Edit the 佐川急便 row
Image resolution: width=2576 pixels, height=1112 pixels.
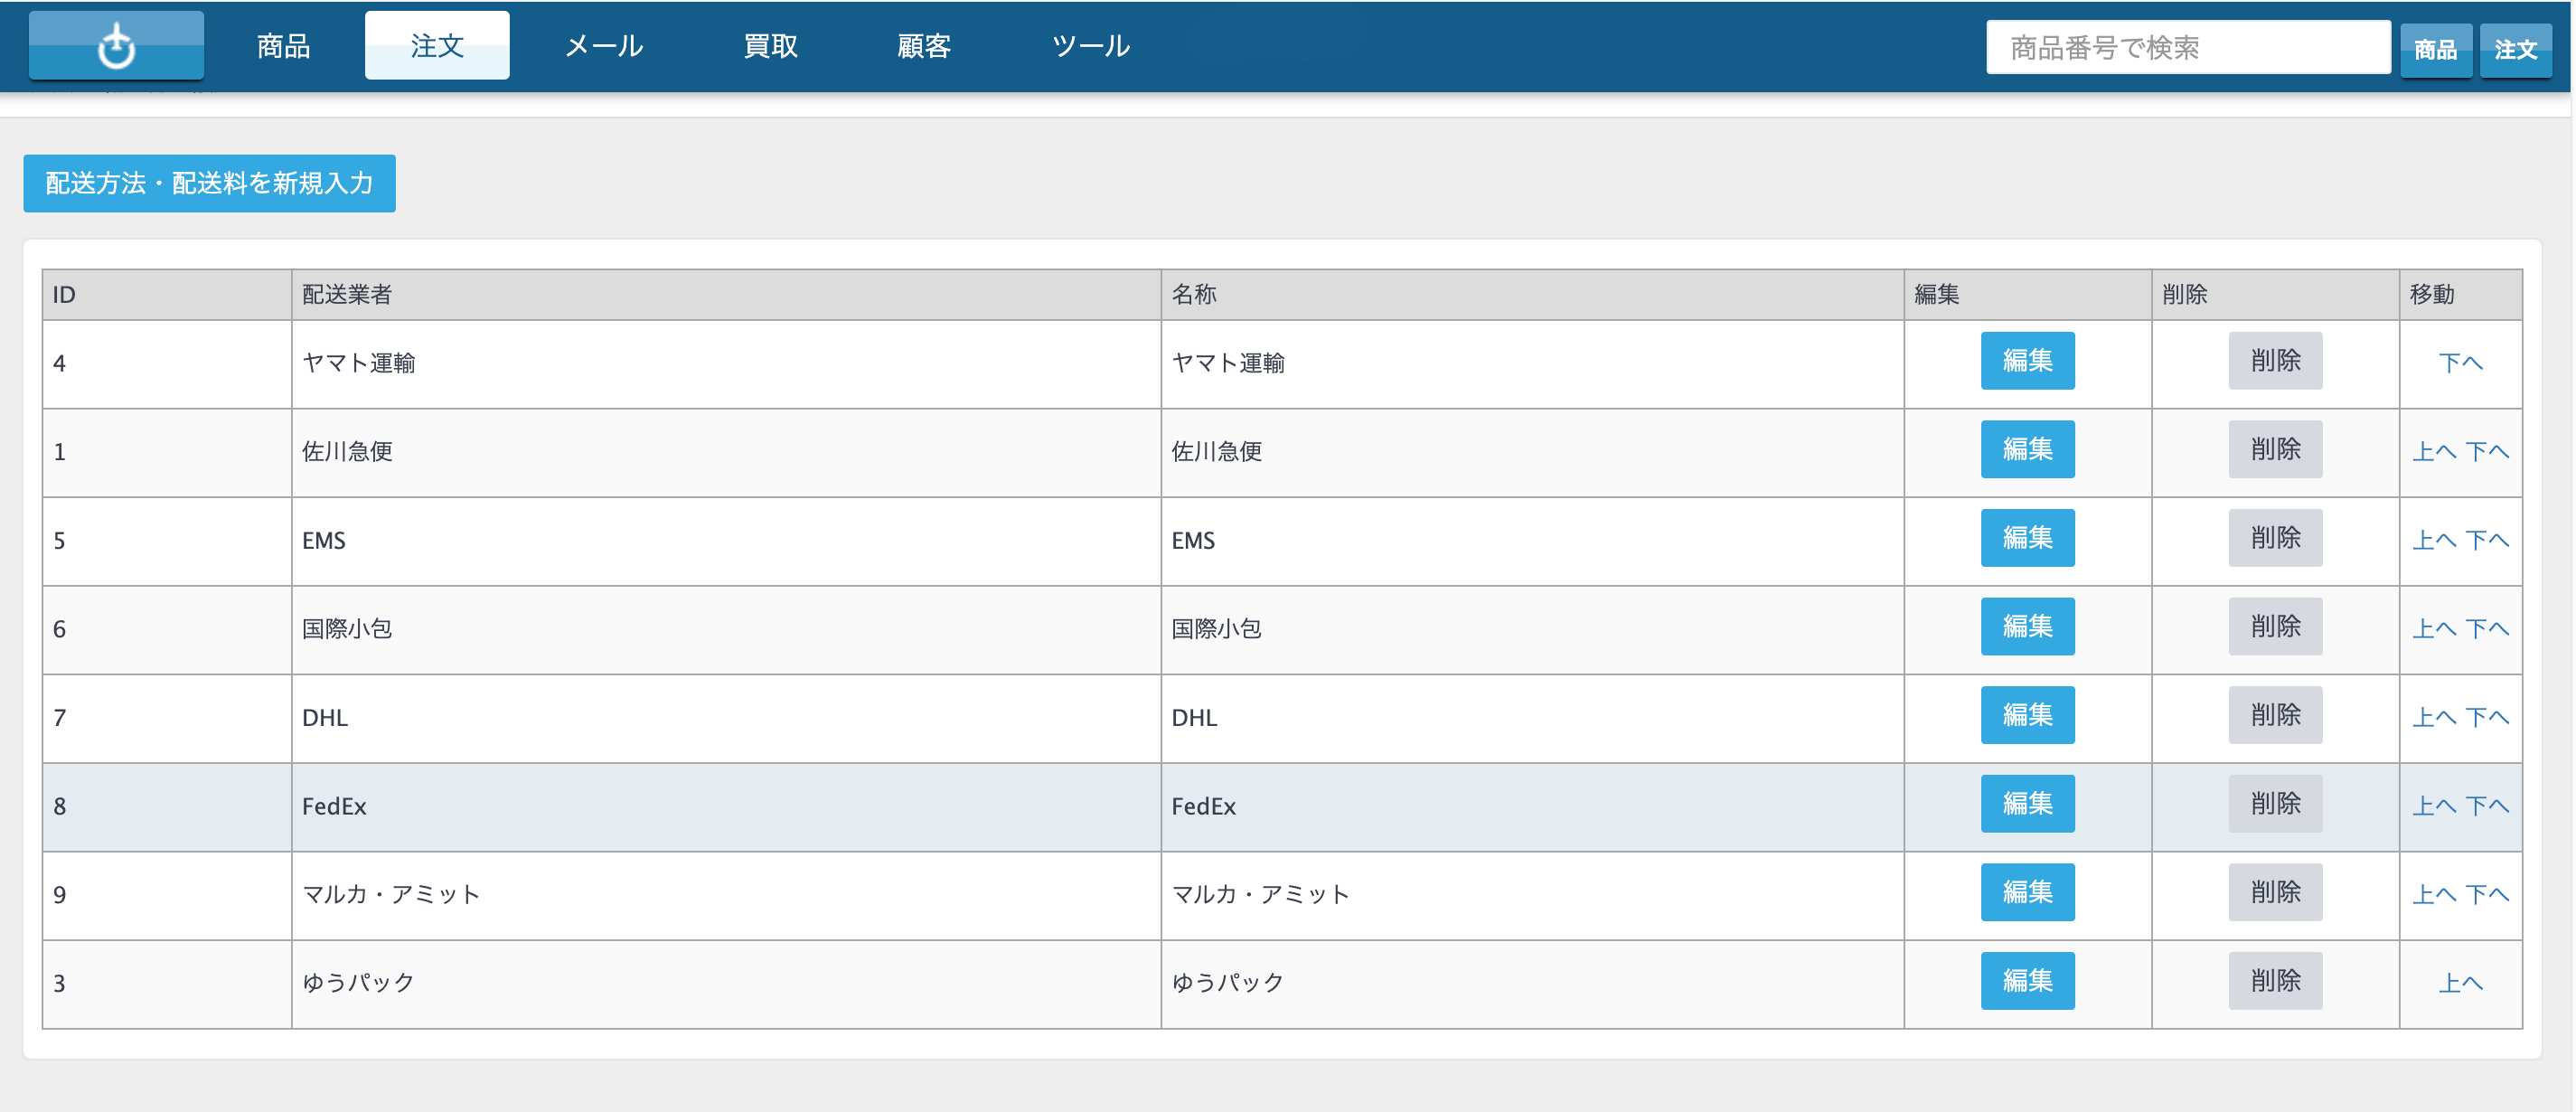[x=2027, y=450]
